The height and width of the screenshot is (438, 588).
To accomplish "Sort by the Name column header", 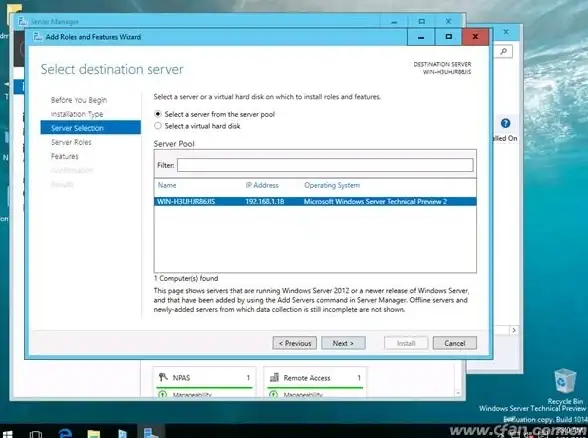I will (167, 185).
